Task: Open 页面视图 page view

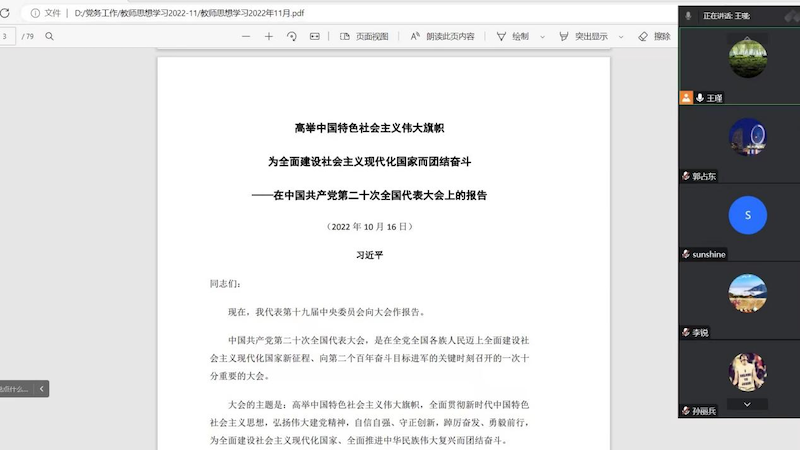Action: pyautogui.click(x=364, y=36)
